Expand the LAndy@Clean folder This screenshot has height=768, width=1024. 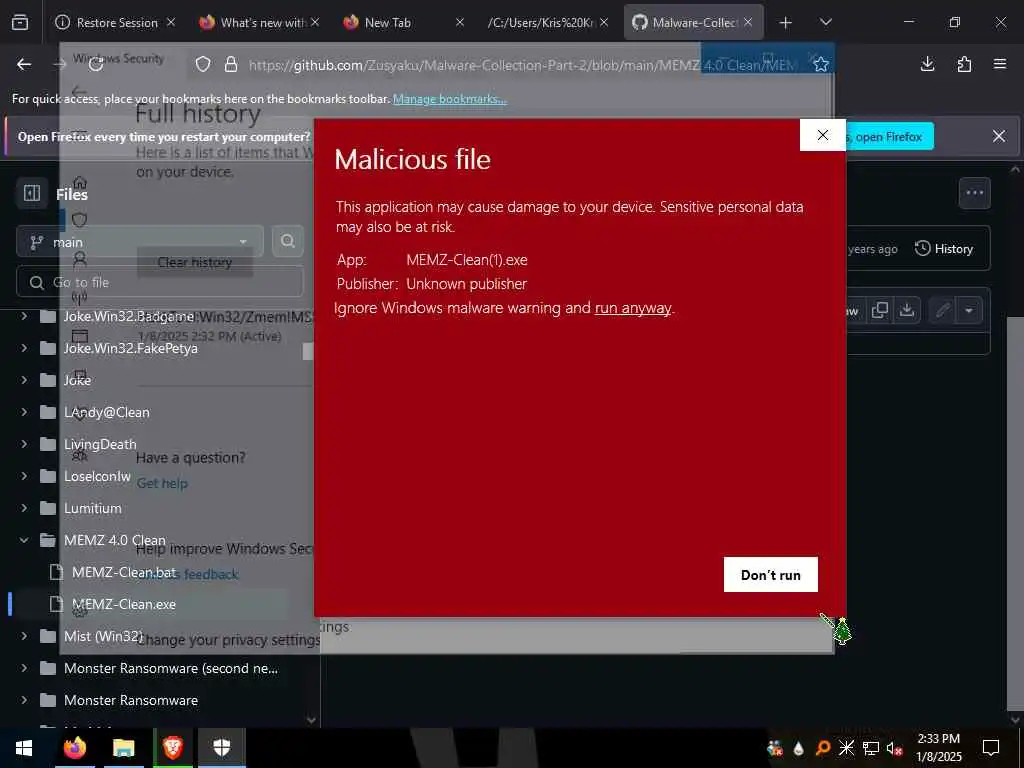coord(24,412)
